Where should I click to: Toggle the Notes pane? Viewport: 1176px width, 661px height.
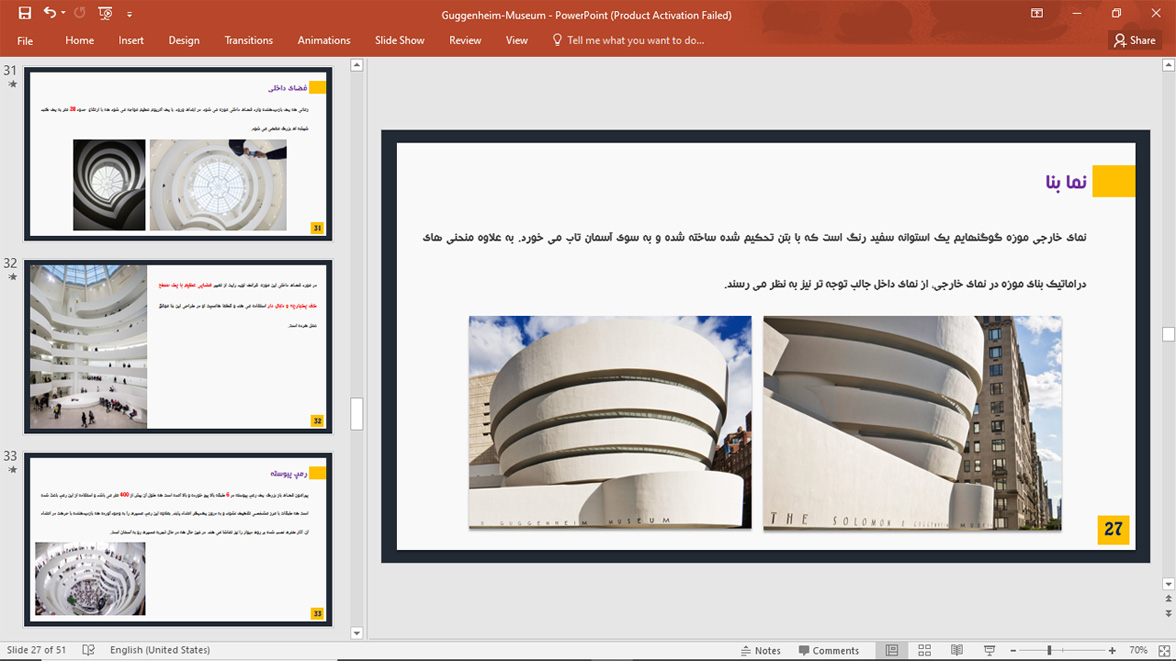(x=760, y=650)
